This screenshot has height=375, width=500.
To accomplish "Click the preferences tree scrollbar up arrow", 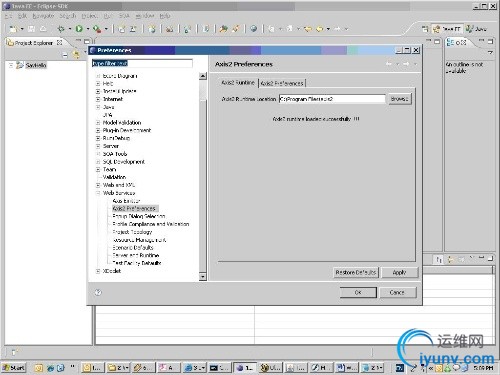I will [x=203, y=76].
